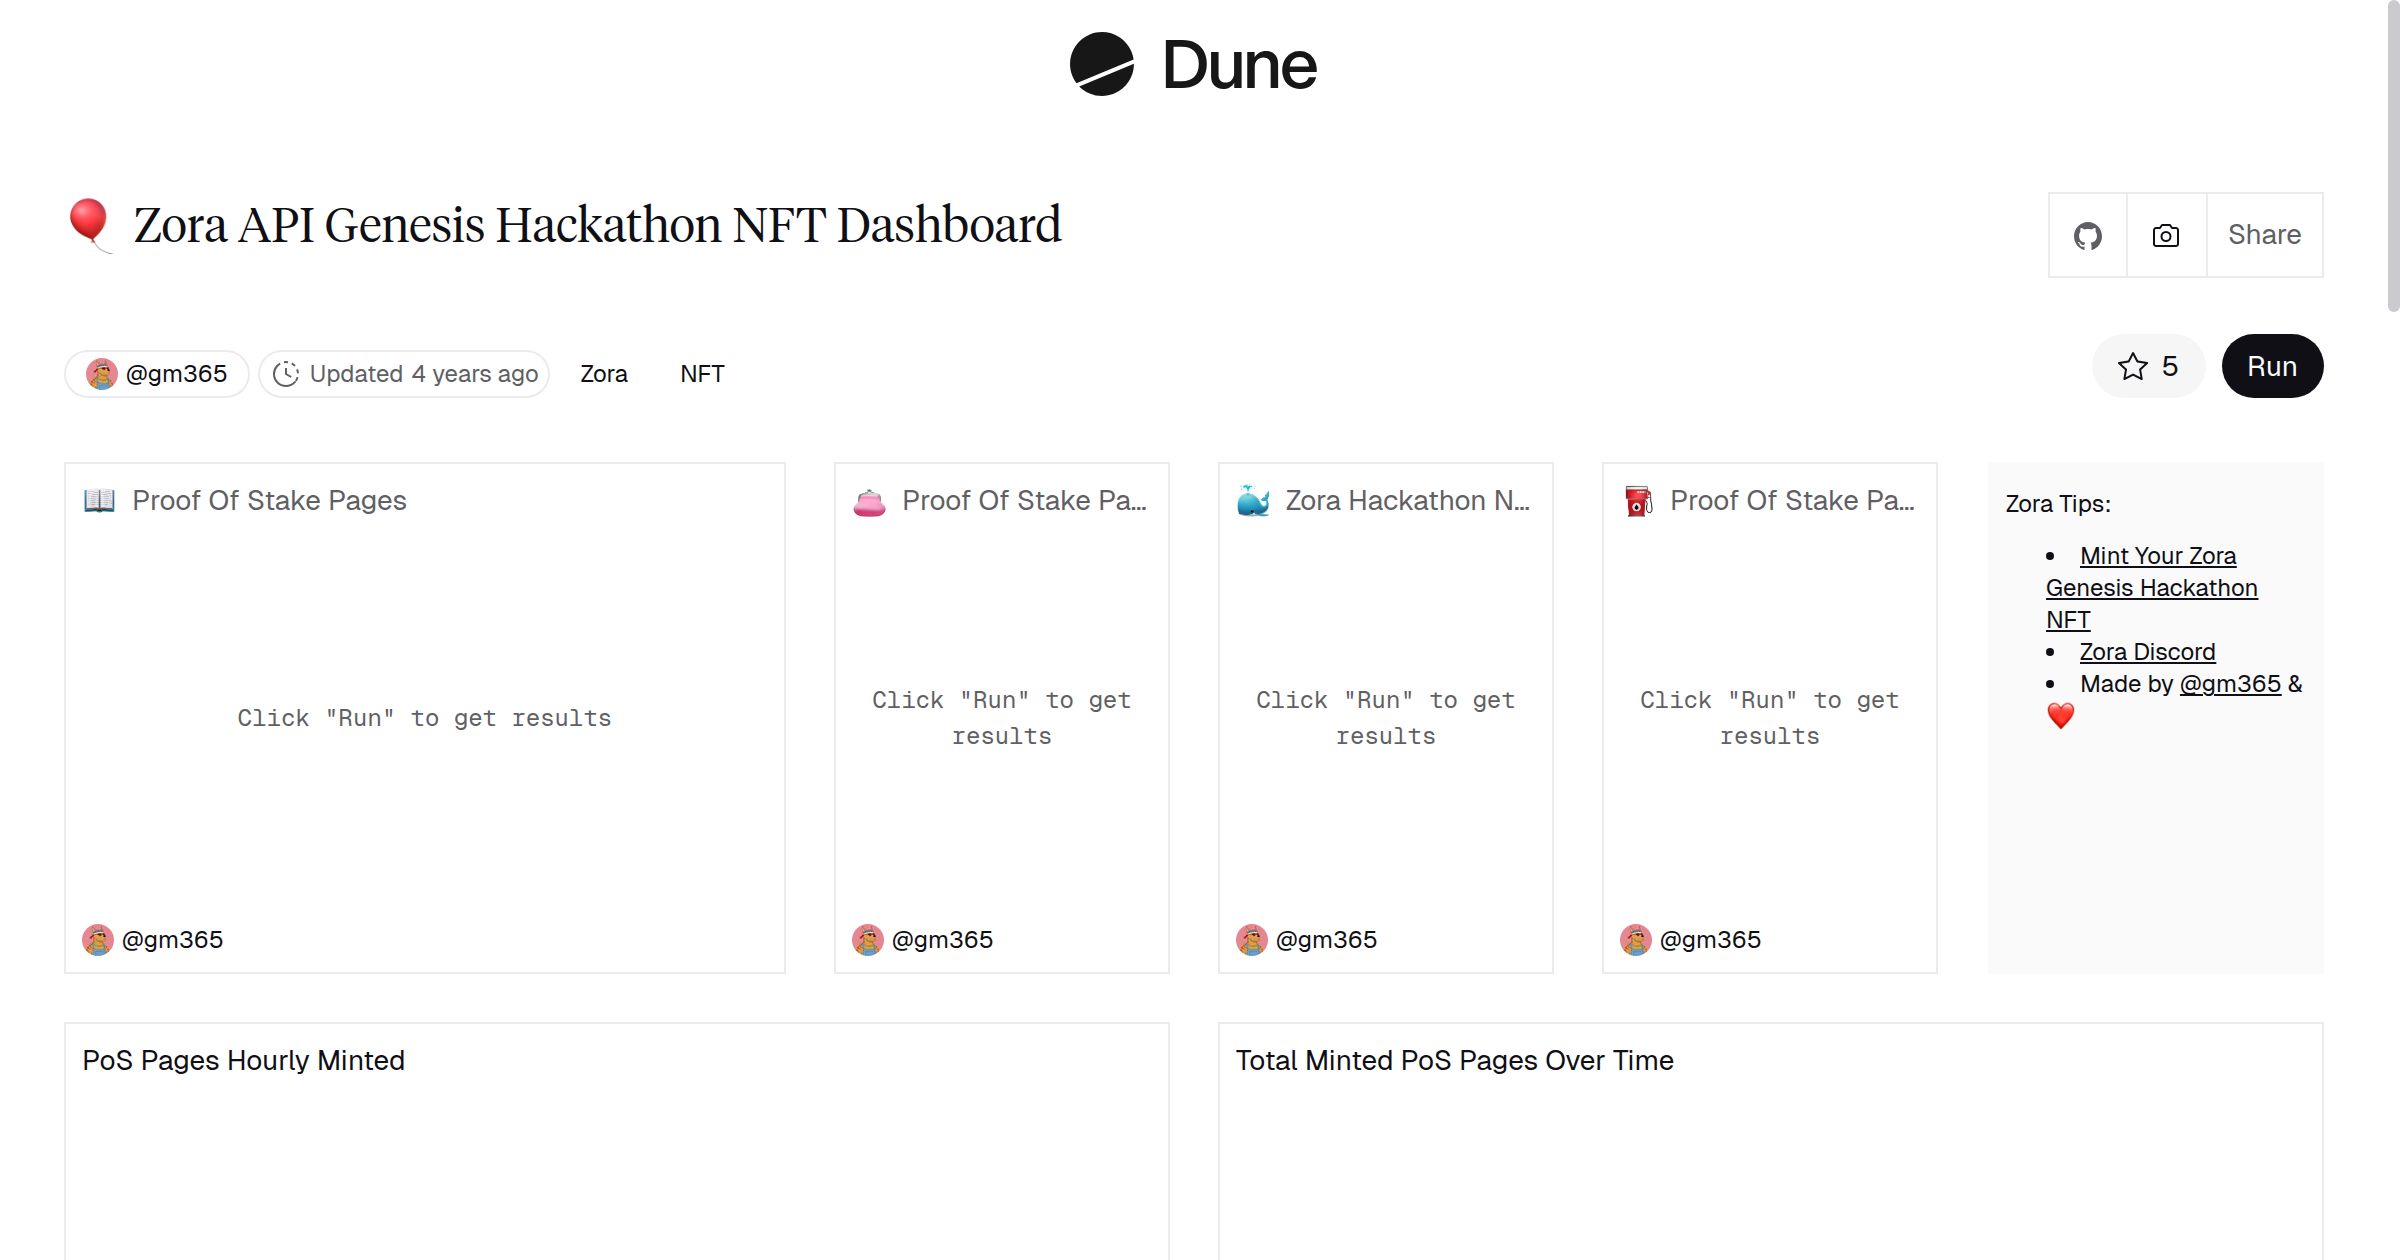
Task: Click the camera screenshot icon next to Share
Action: click(x=2164, y=234)
